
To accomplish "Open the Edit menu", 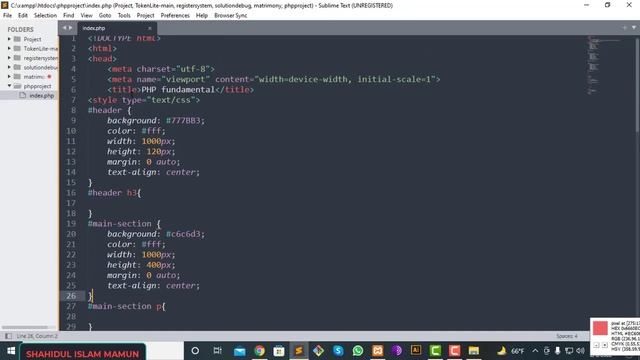I will [23, 16].
